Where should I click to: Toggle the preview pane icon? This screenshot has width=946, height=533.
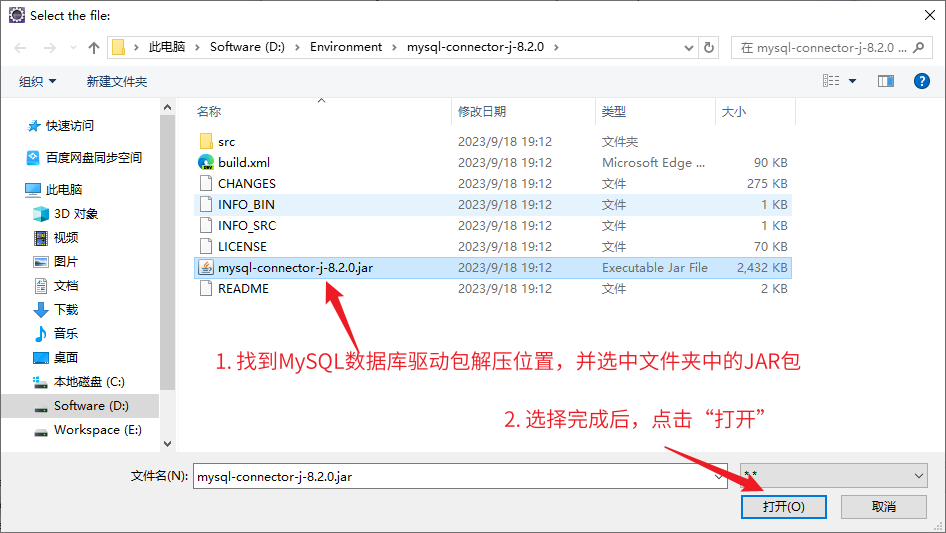(x=885, y=81)
